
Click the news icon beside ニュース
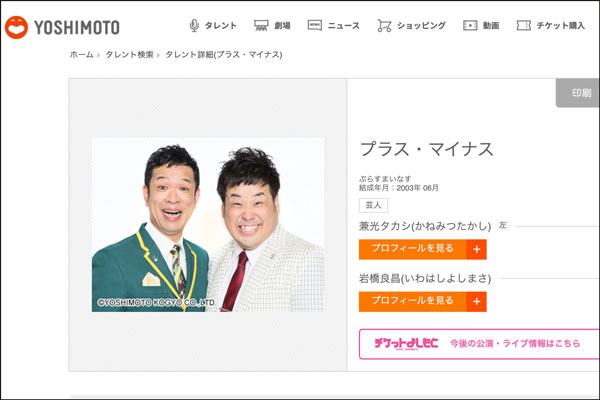point(314,25)
